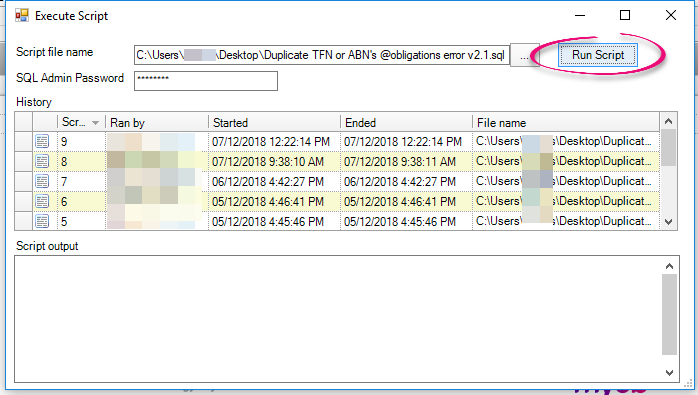
Task: Click the history list scroll up arrow
Action: tap(669, 121)
